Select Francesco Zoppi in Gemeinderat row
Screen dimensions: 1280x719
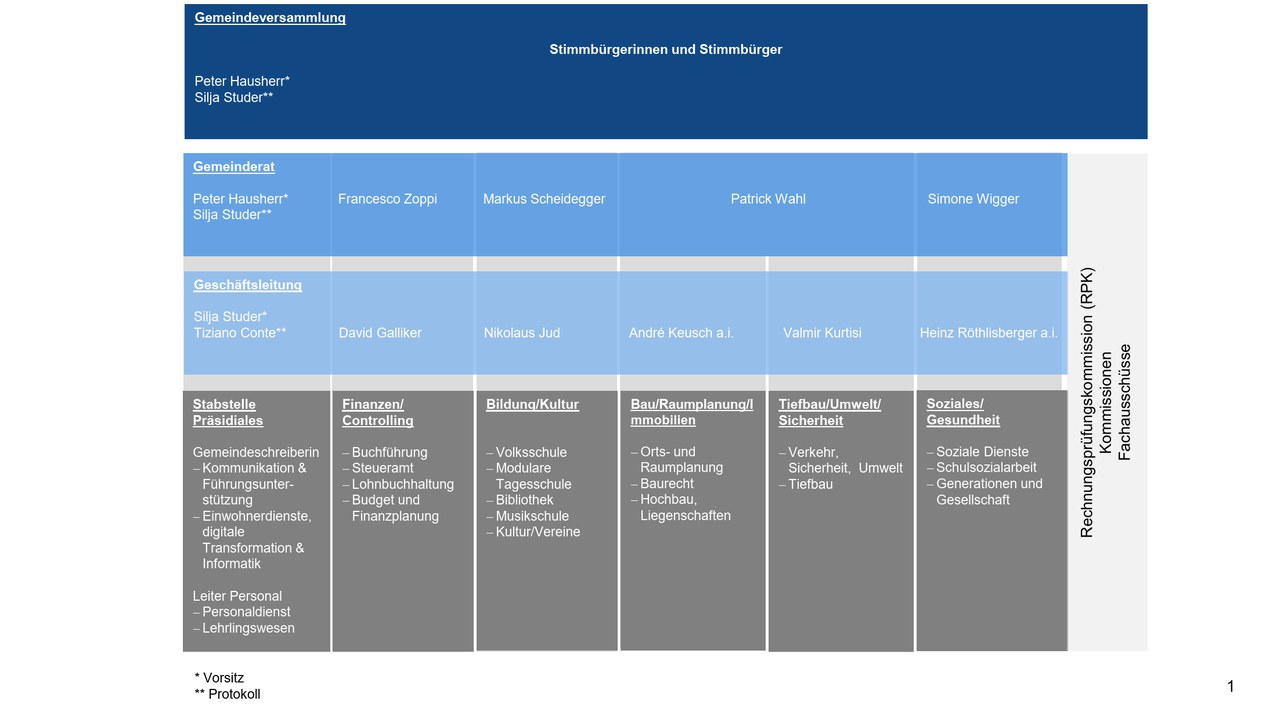click(x=388, y=199)
